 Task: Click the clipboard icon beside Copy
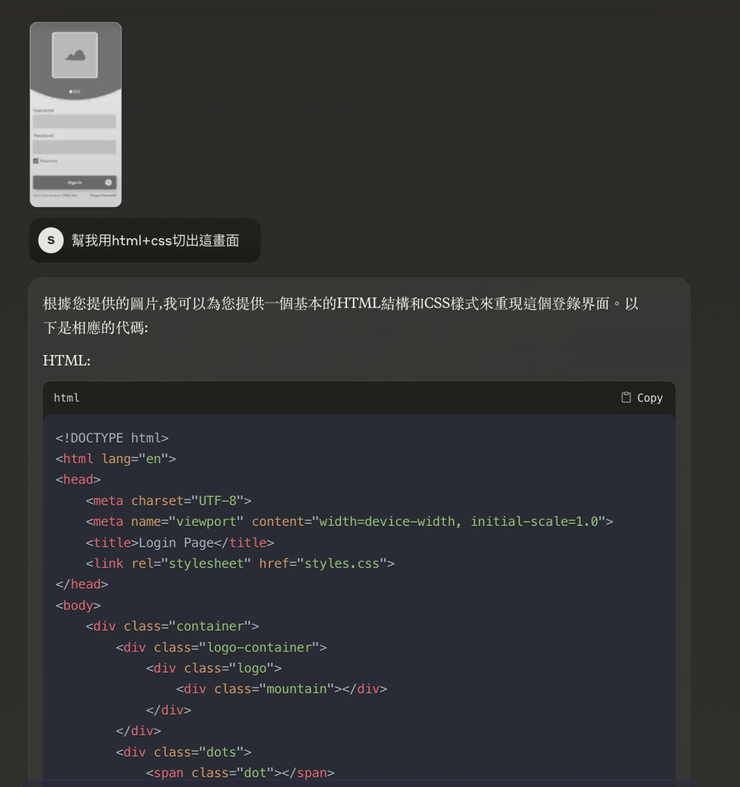coord(626,397)
